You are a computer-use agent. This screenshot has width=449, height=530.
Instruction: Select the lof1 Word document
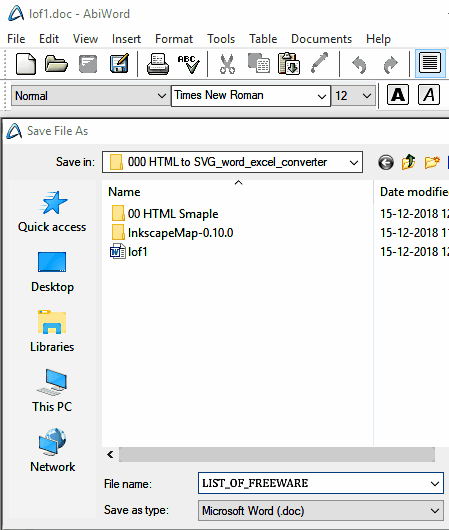pyautogui.click(x=129, y=252)
